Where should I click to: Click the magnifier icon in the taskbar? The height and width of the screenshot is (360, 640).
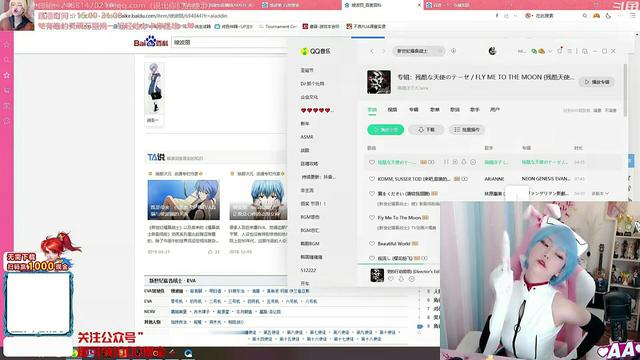[188, 353]
